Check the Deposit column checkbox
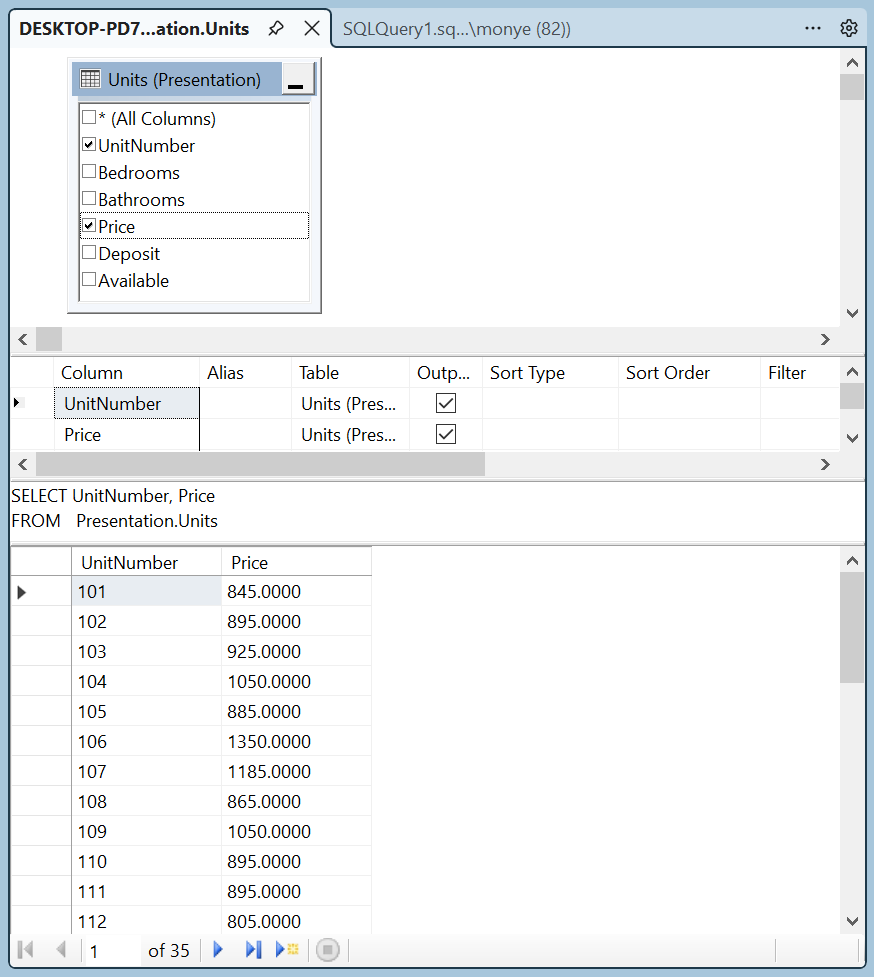Viewport: 874px width, 977px height. (89, 252)
